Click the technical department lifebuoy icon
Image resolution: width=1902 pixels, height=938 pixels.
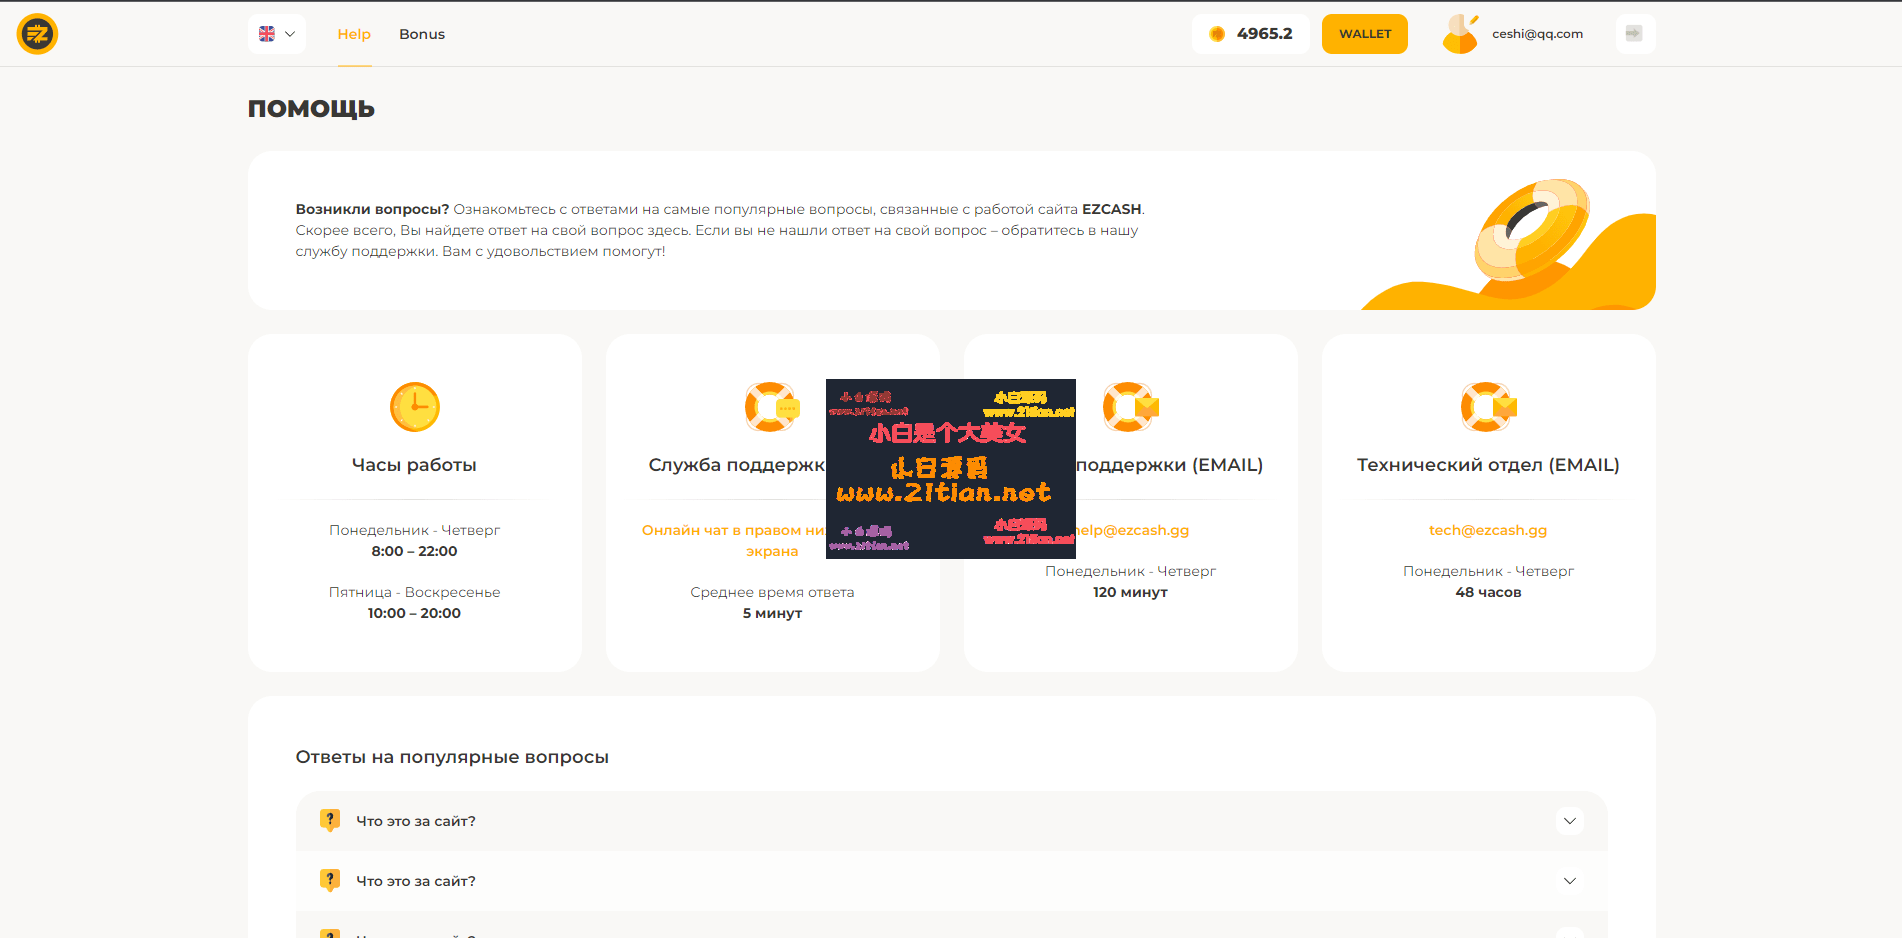(1487, 407)
